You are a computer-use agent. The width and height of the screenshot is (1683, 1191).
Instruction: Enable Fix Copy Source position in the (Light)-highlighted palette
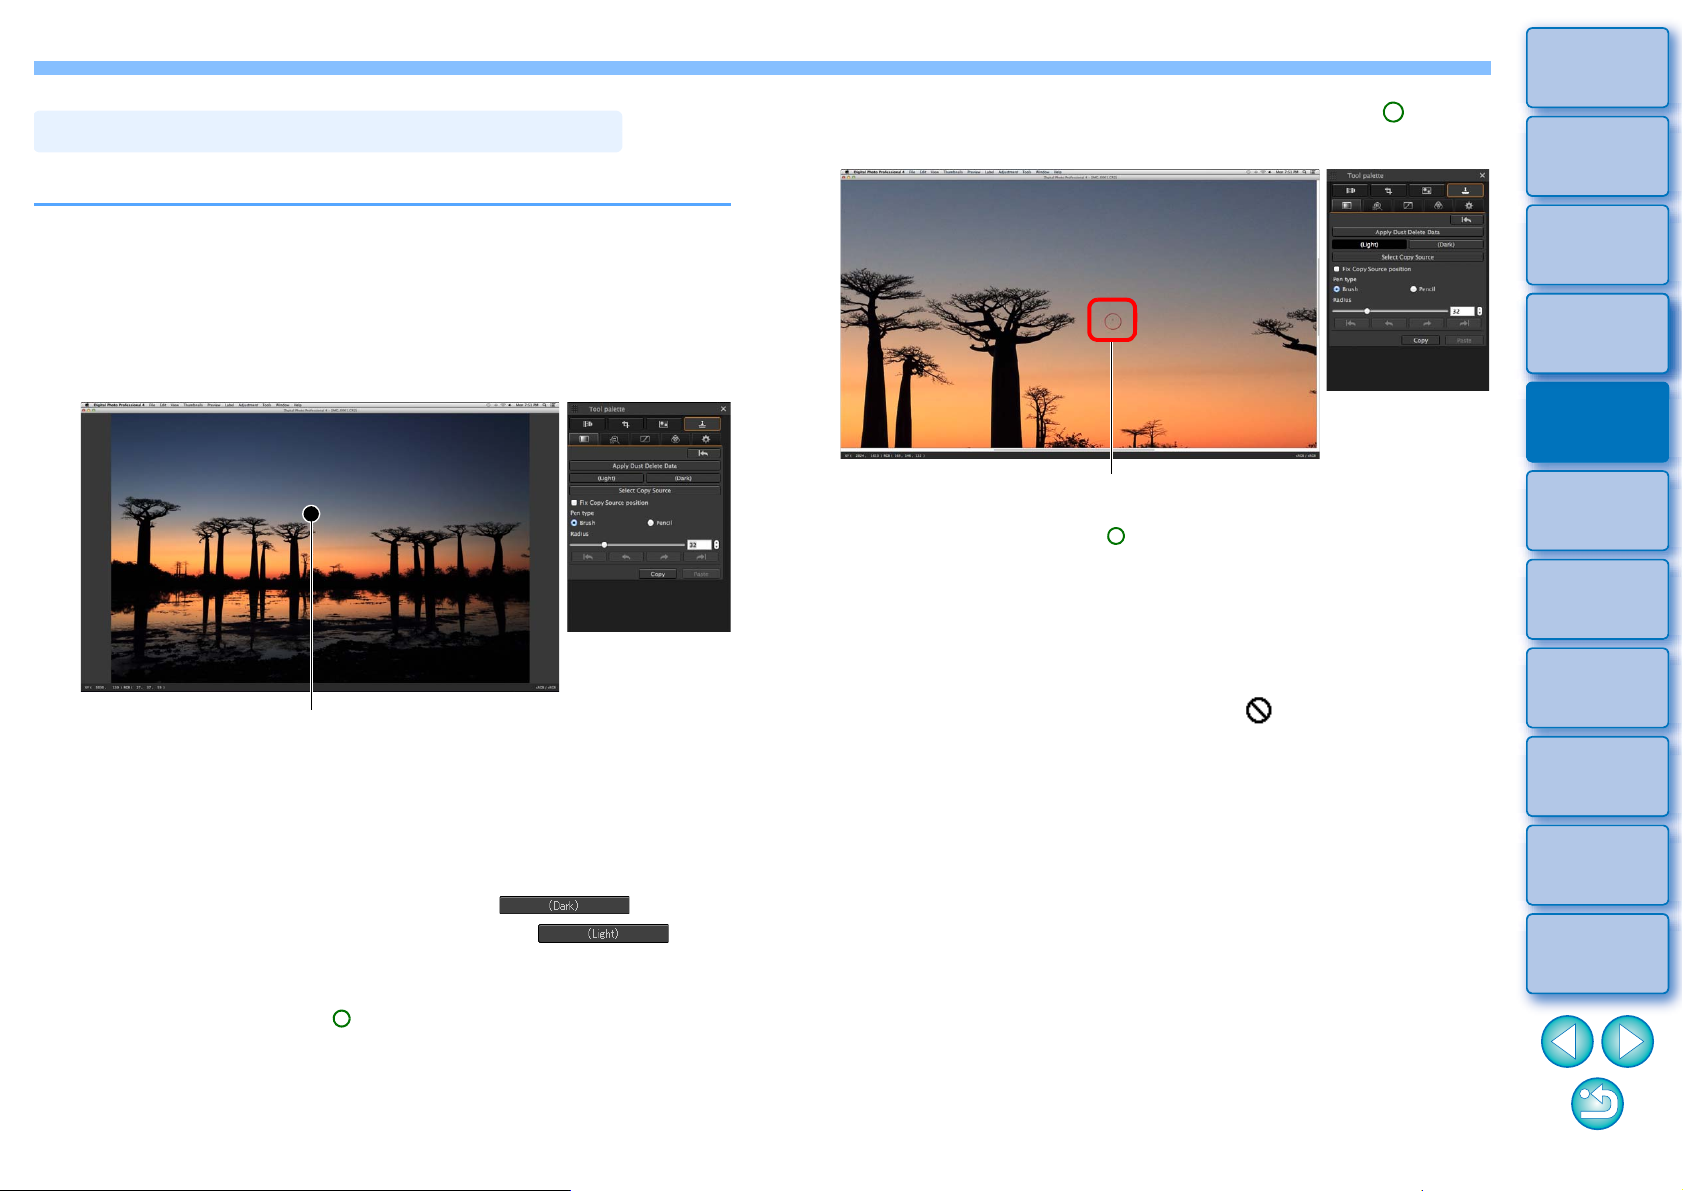point(1337,269)
